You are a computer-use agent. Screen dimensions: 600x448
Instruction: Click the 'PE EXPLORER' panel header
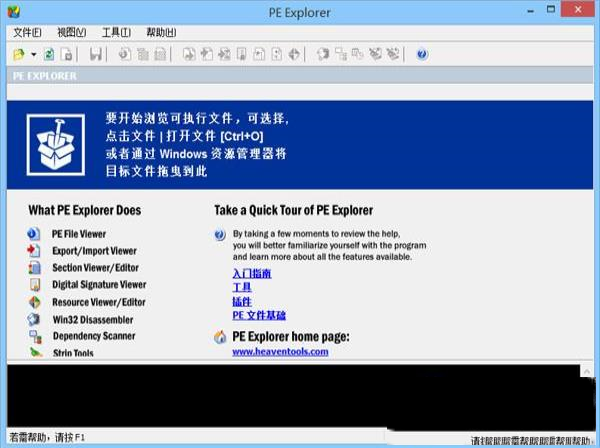pyautogui.click(x=45, y=76)
